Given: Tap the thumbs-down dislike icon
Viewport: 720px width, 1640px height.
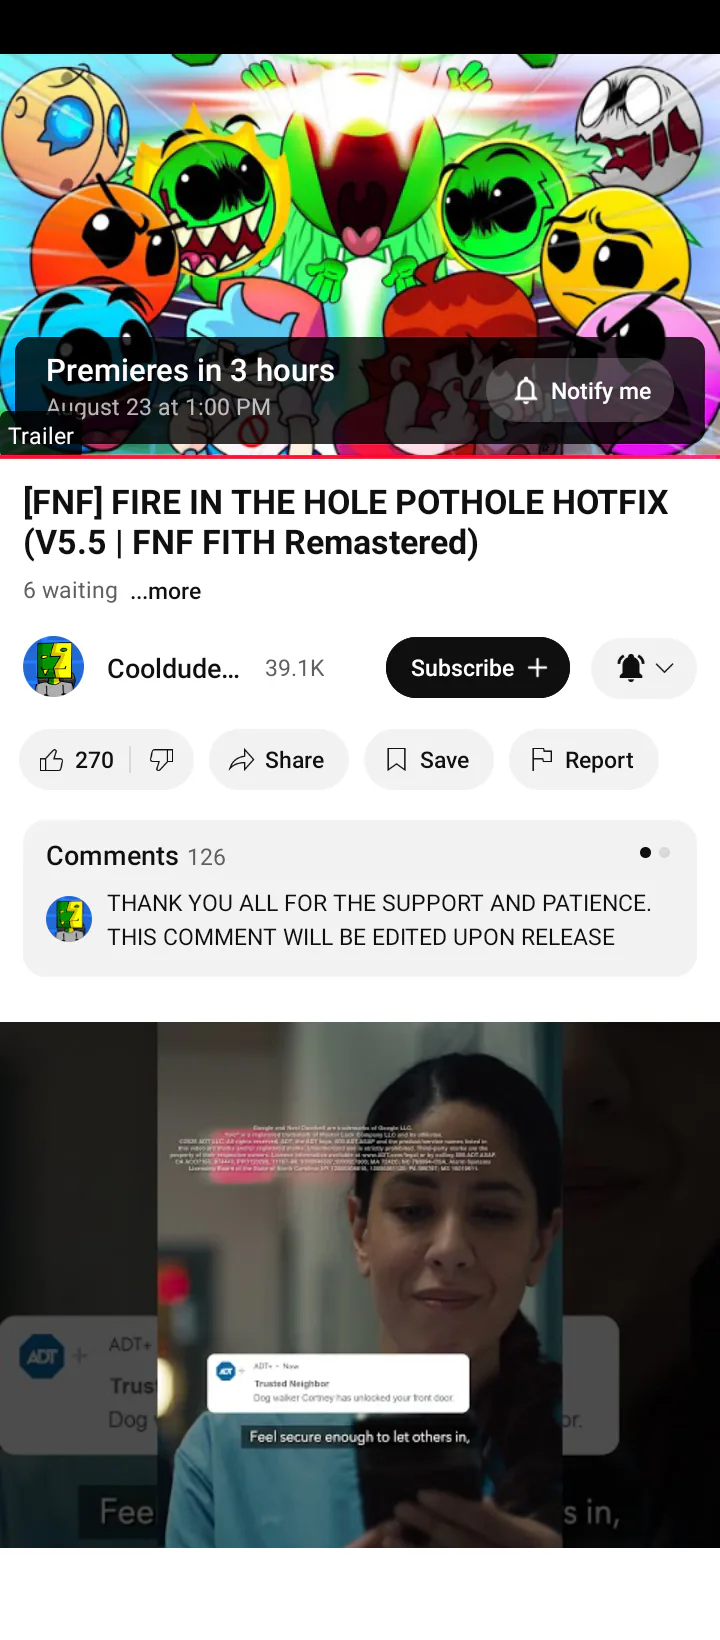Looking at the screenshot, I should [161, 761].
